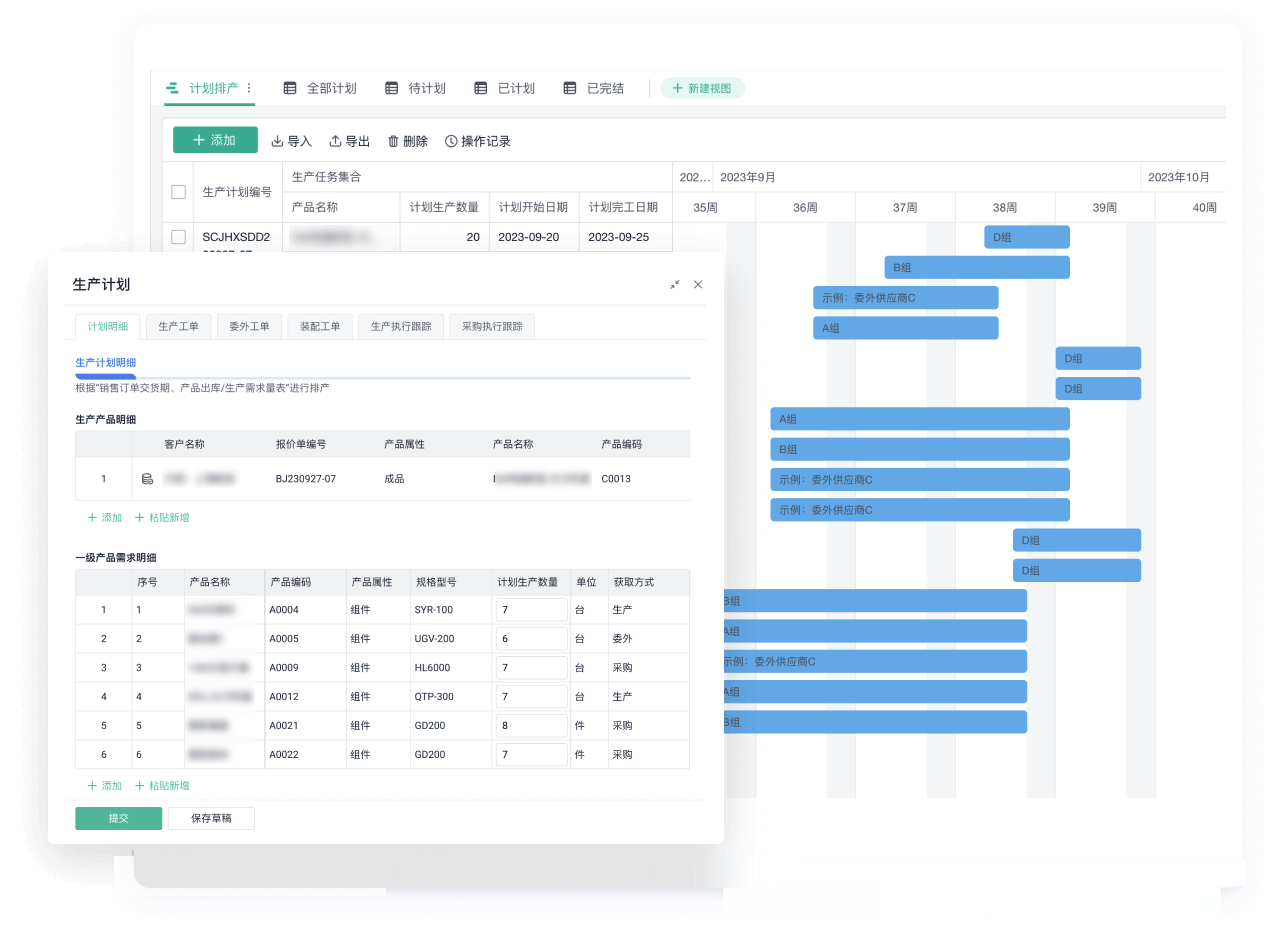Click the 新建视图 button
Image resolution: width=1274 pixels, height=928 pixels.
(x=703, y=88)
